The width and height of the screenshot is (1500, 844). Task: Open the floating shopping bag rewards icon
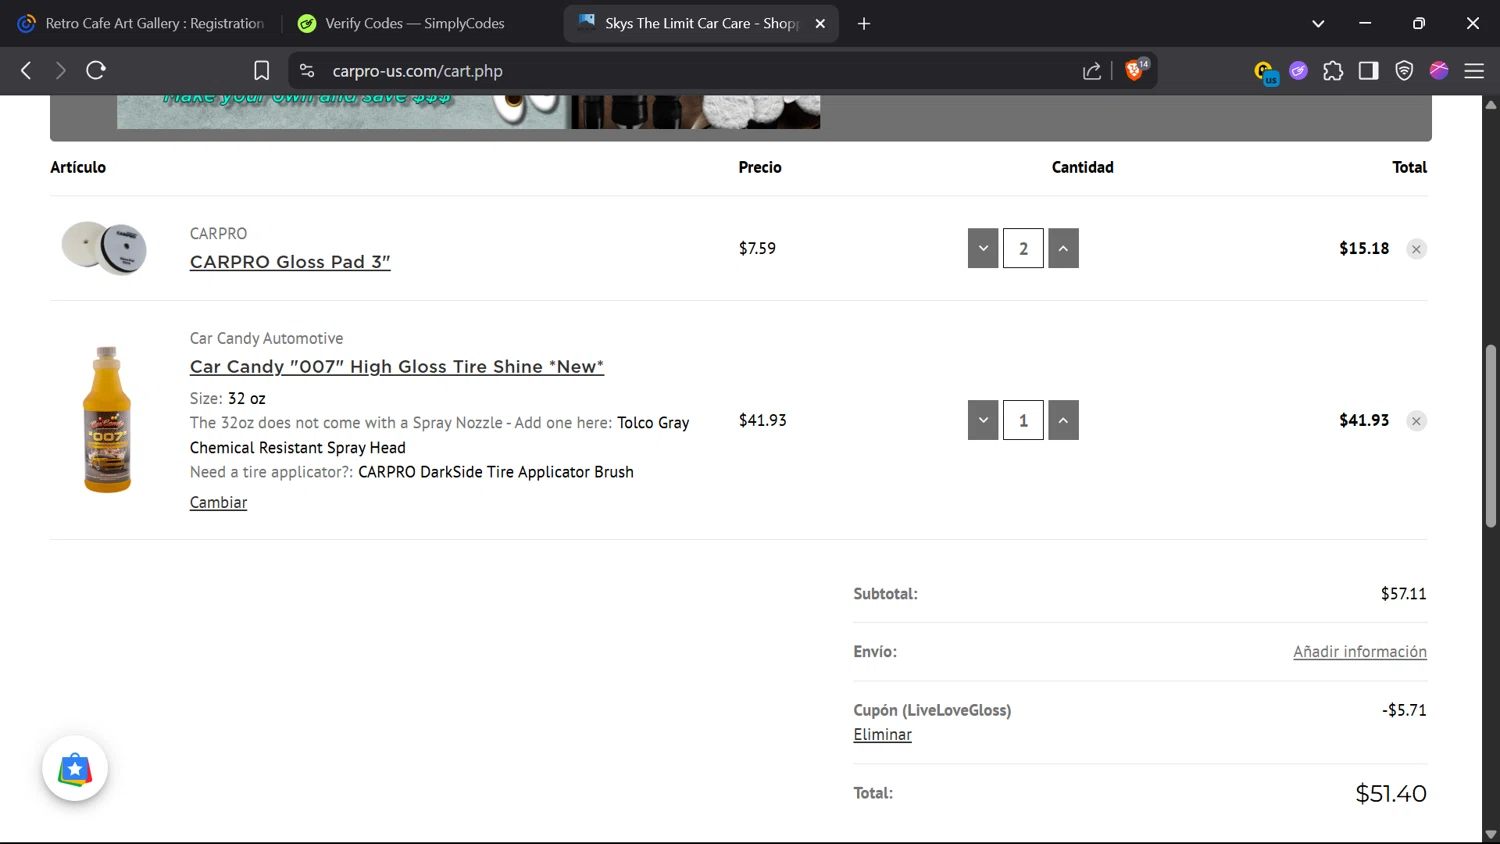(x=75, y=769)
